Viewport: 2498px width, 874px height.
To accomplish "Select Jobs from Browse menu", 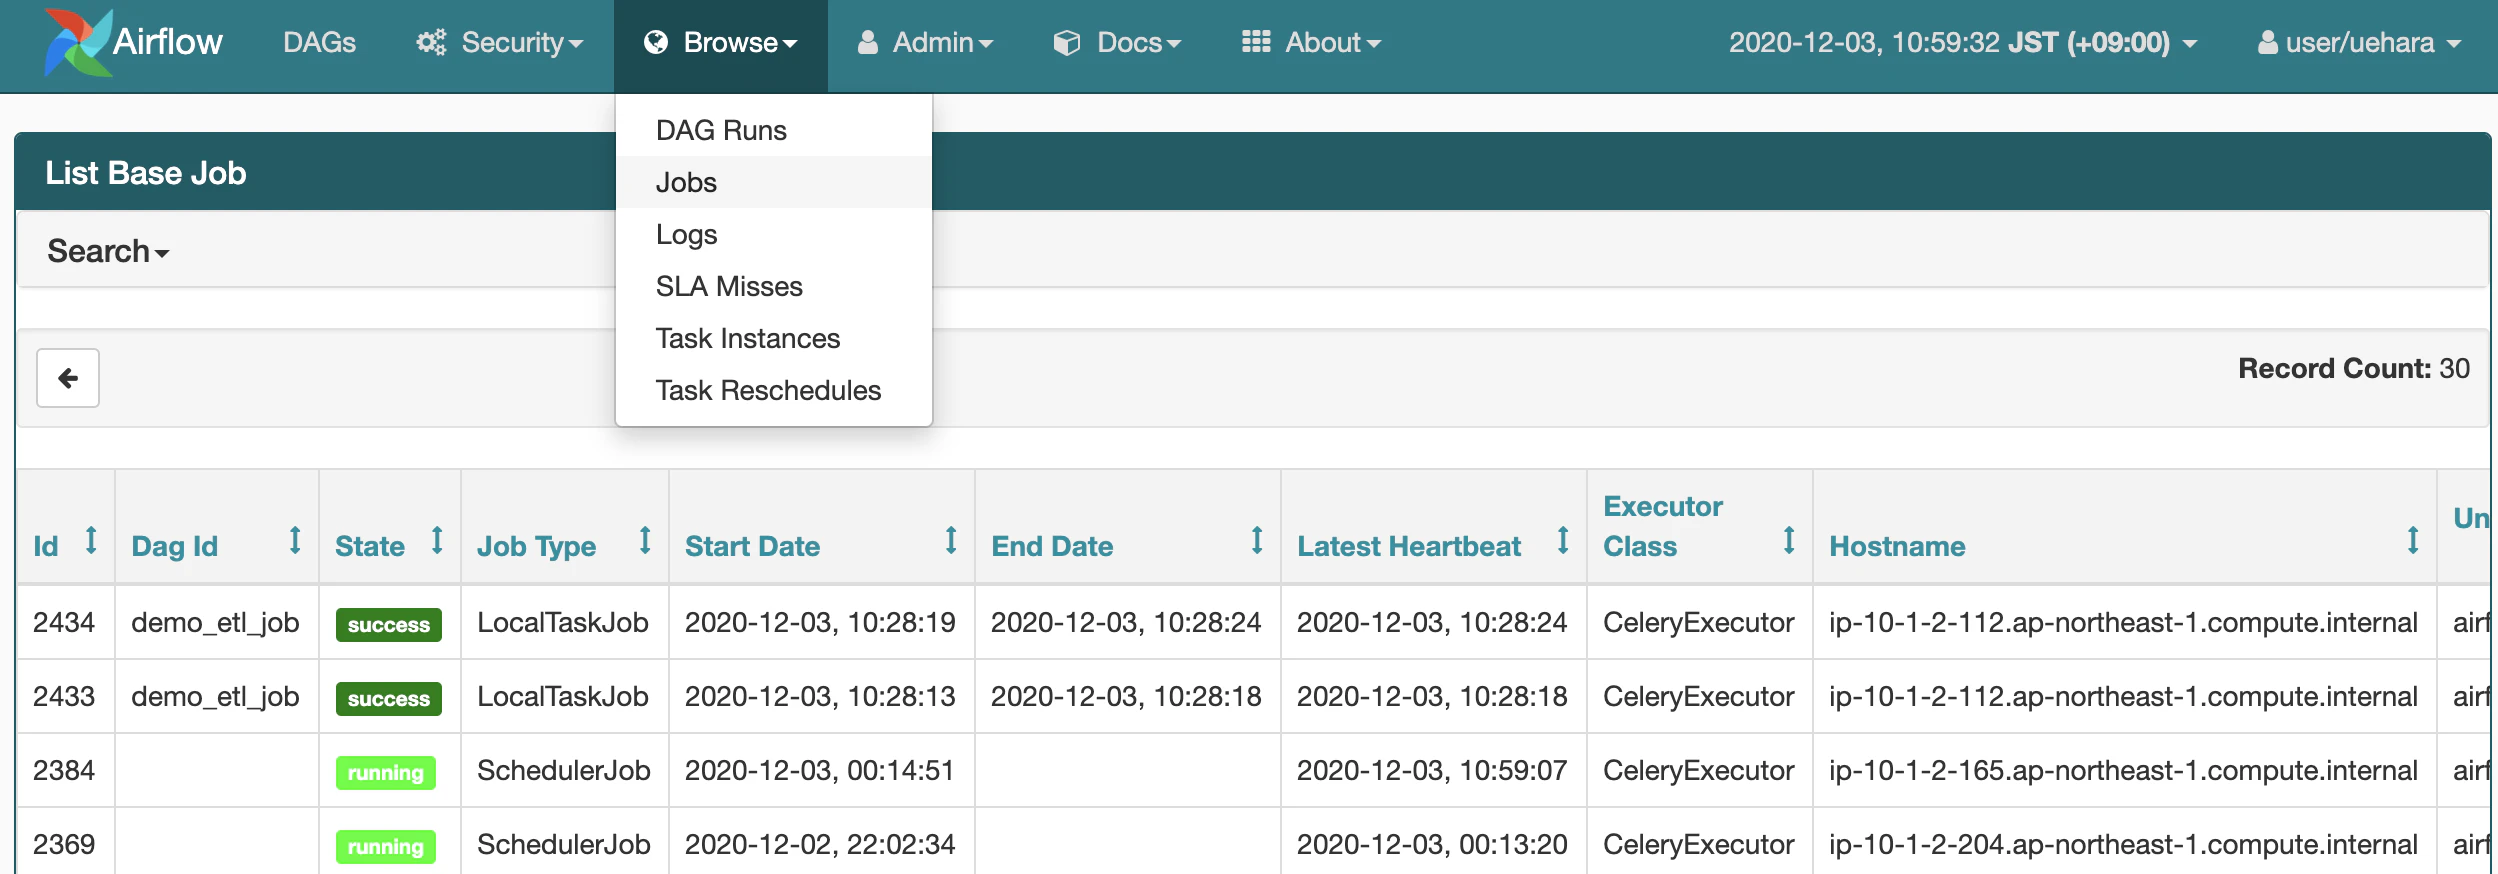I will click(x=774, y=182).
